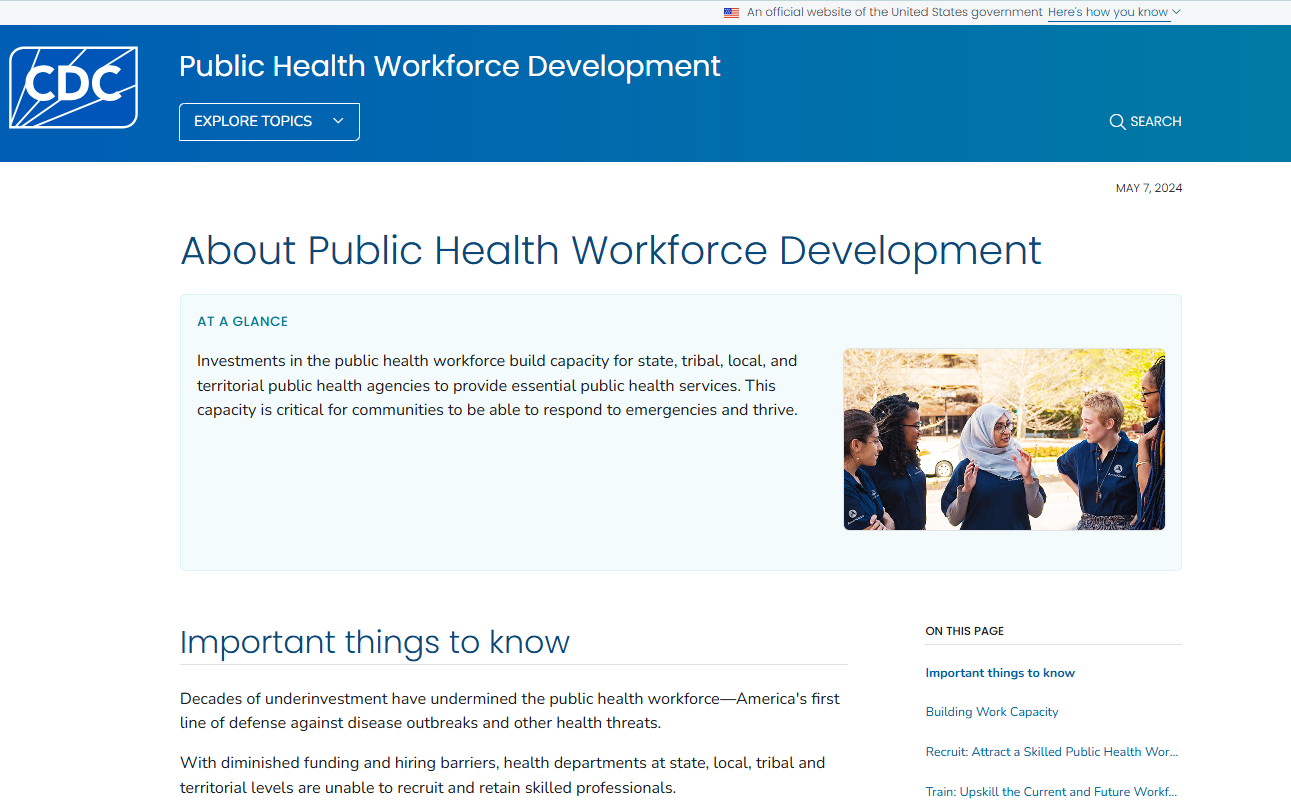
Task: Open Public Health Workforce Development site title
Action: (x=450, y=66)
